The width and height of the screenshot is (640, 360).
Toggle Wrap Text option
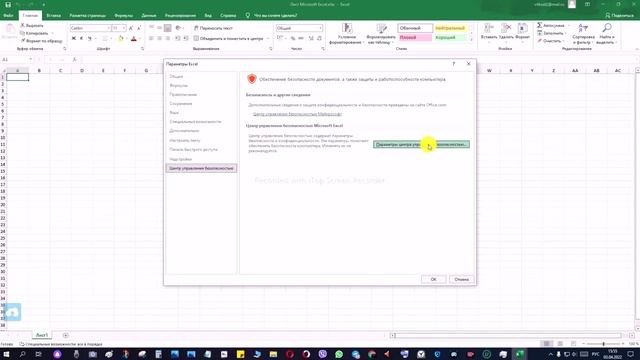click(213, 28)
